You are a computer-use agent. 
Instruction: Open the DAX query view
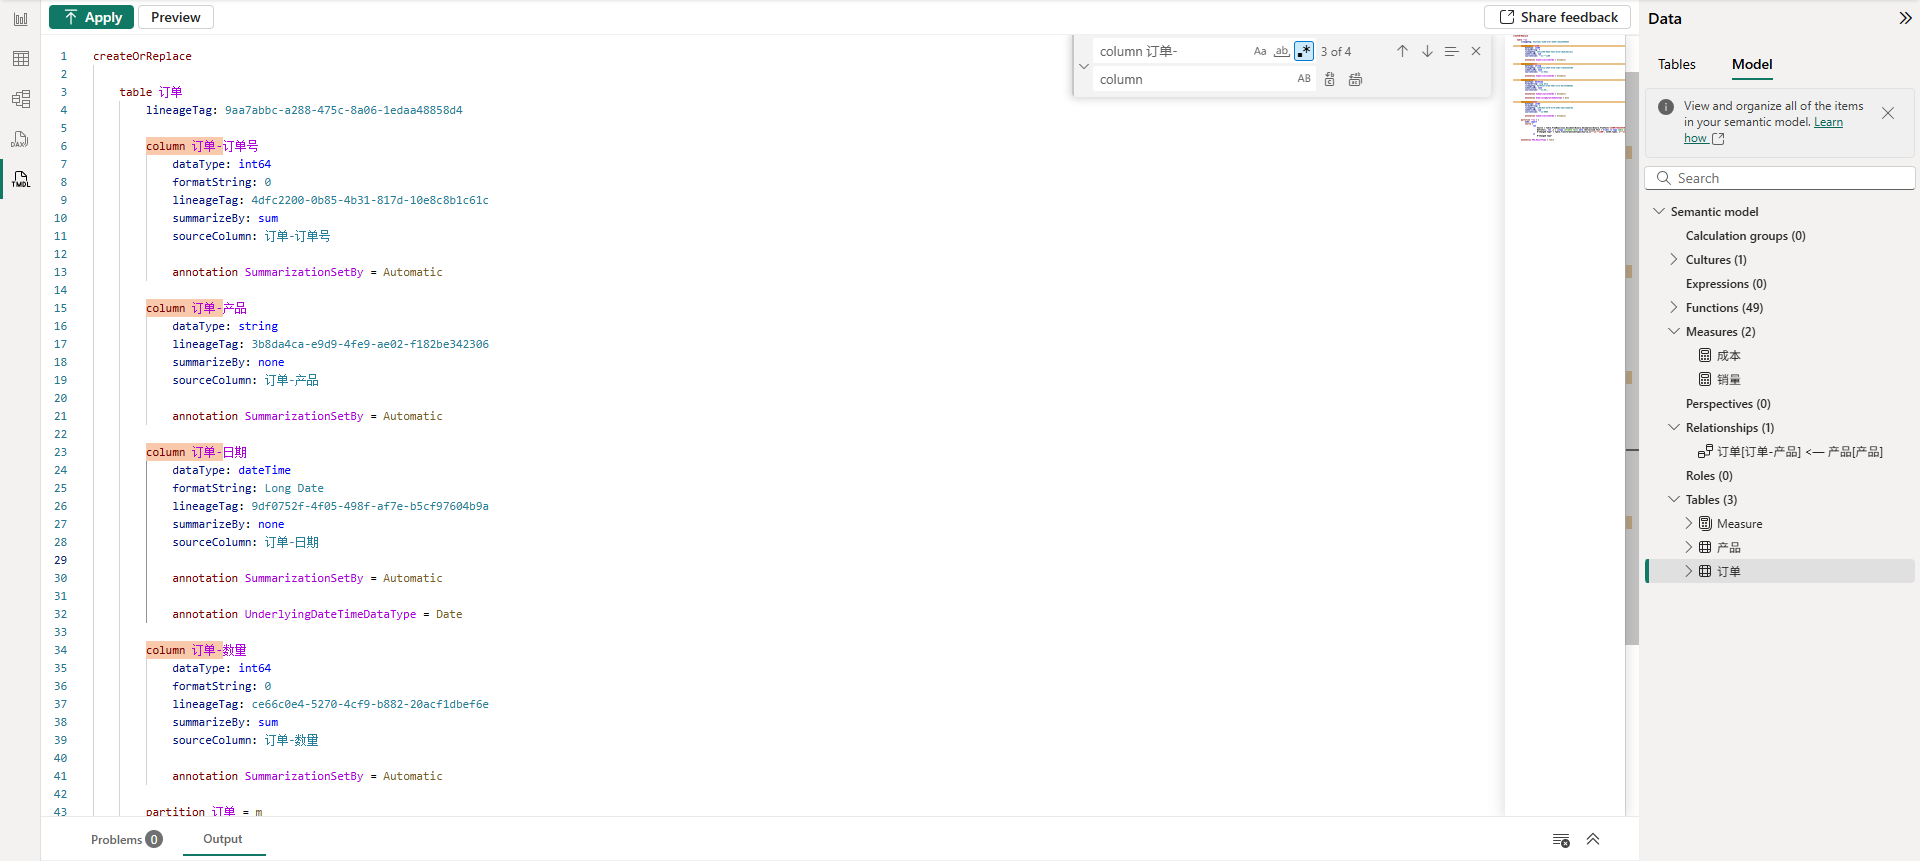click(x=20, y=139)
